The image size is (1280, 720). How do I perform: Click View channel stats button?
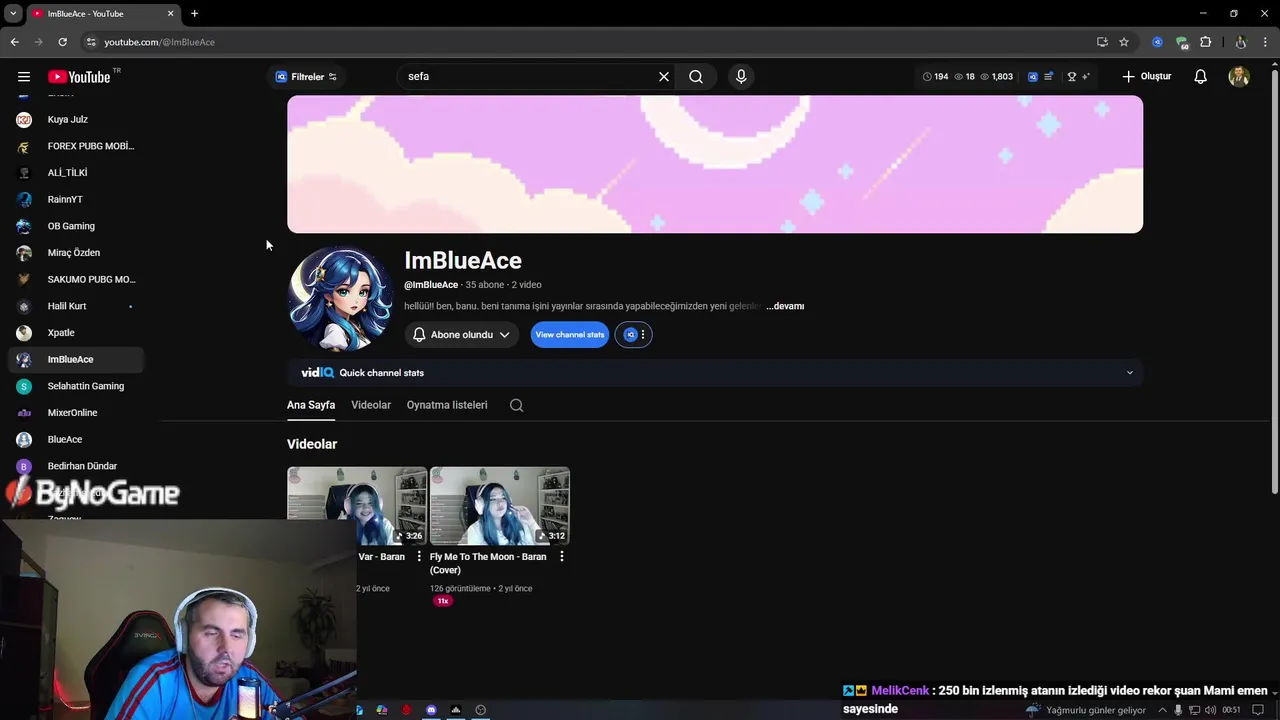569,335
